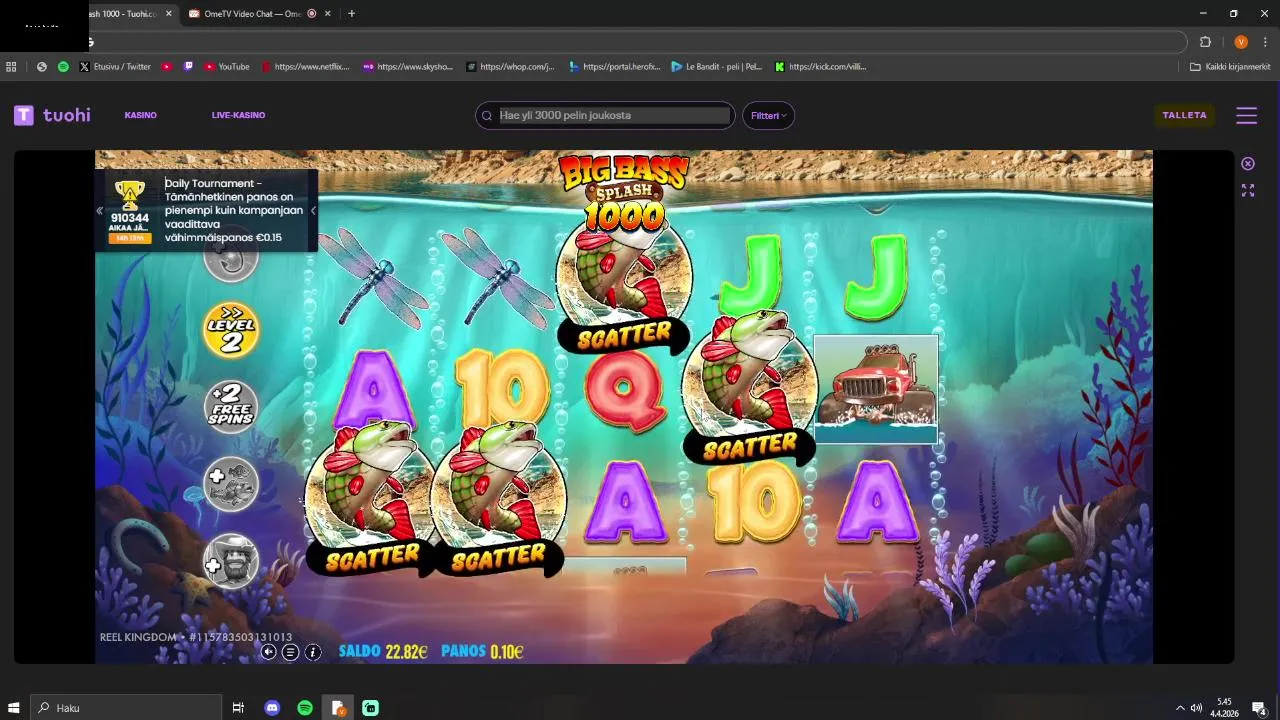Click the Level 2 progress badge
This screenshot has width=1280, height=720.
tap(231, 329)
